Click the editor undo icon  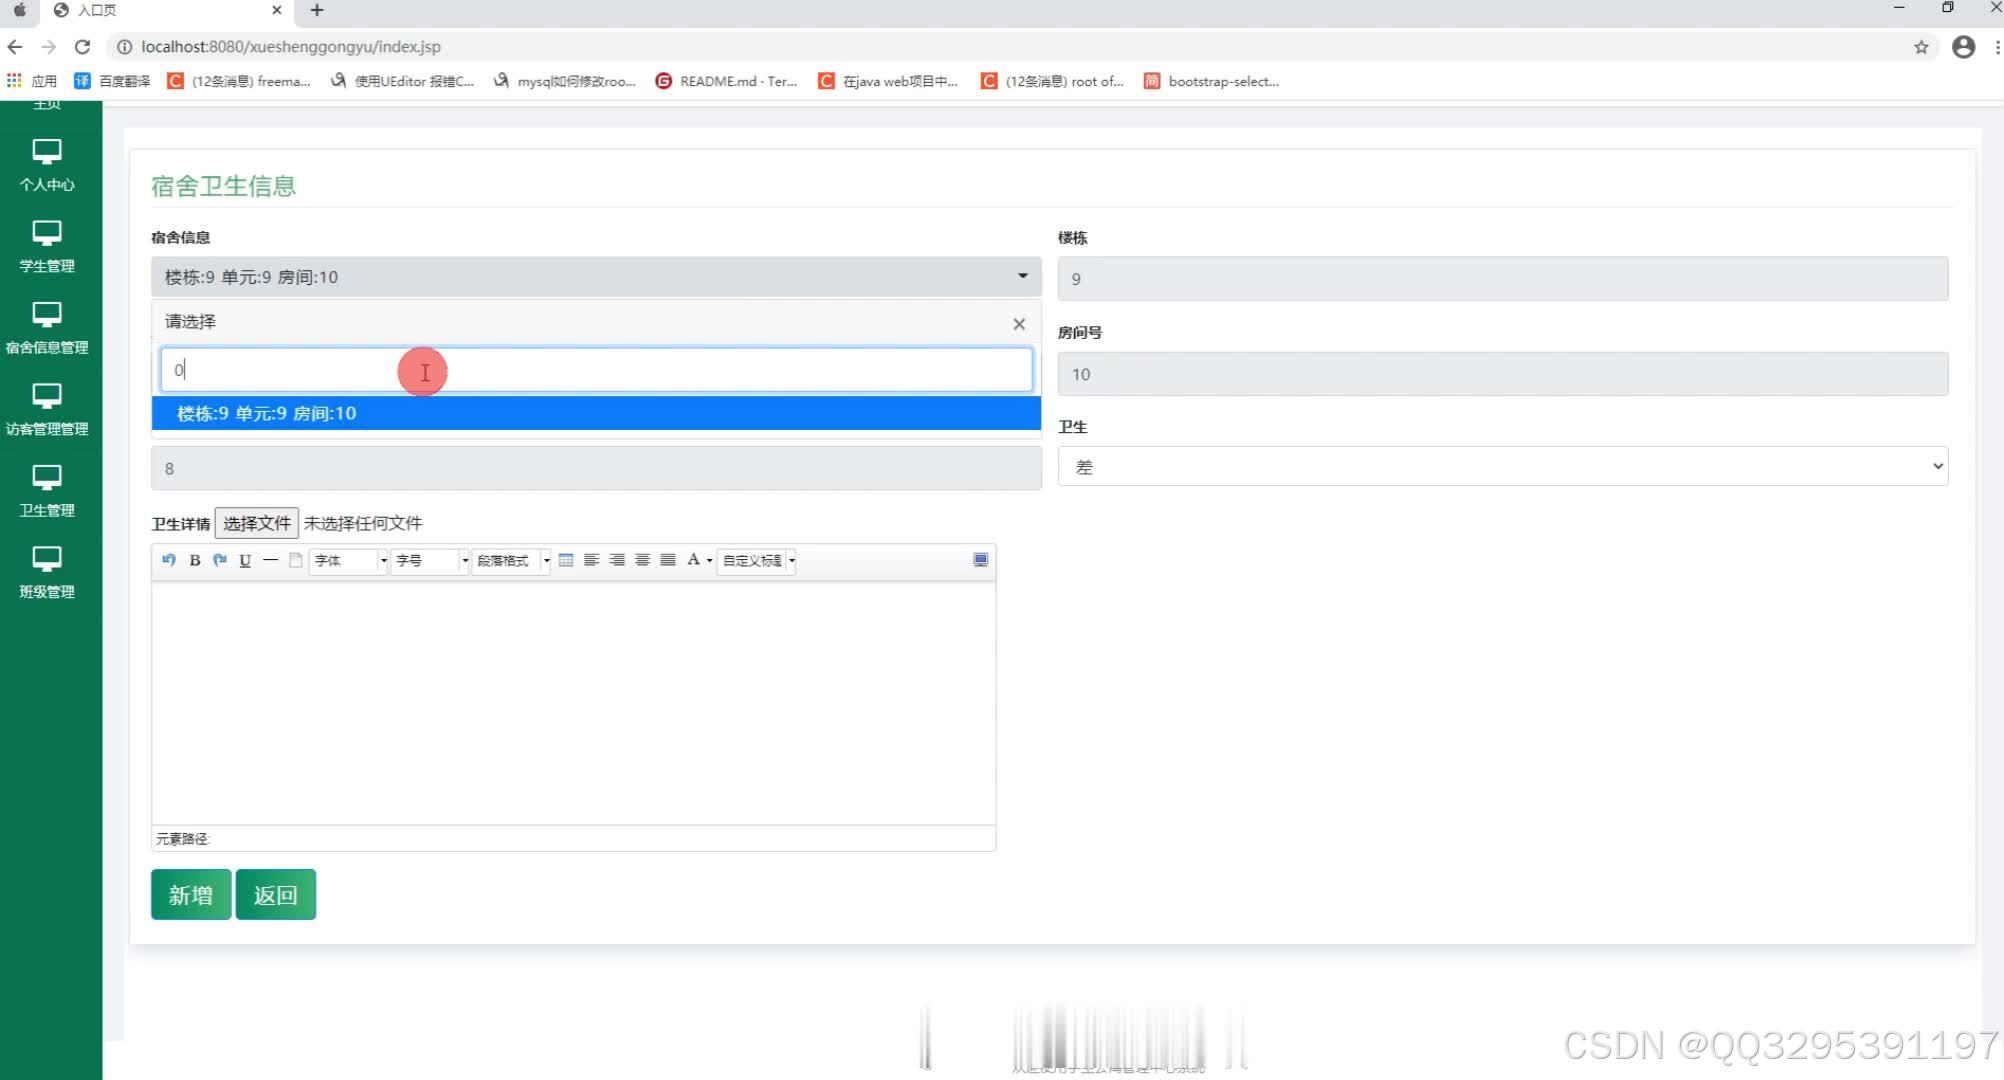coord(169,560)
